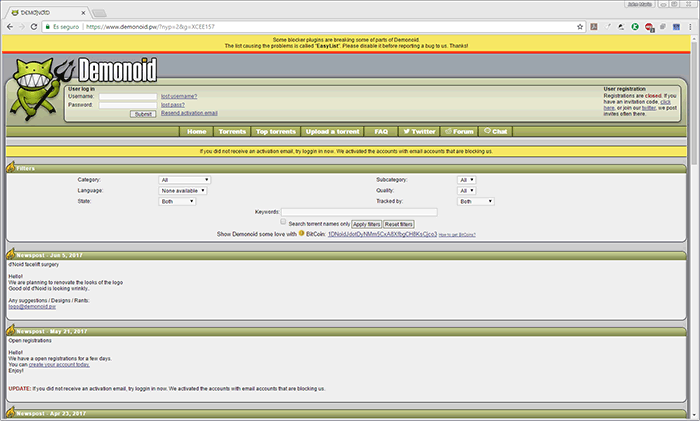700x421 pixels.
Task: Click the 'Open registrations' news headline
Action: [30, 341]
